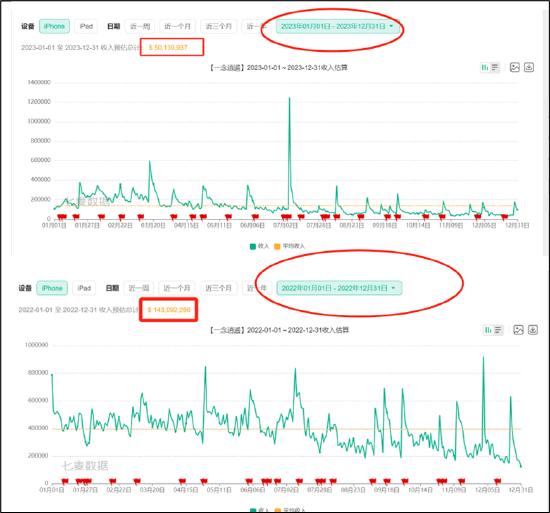The image size is (550, 513).
Task: Click the 1000000 axis label in 2022 chart
Action: coord(36,345)
